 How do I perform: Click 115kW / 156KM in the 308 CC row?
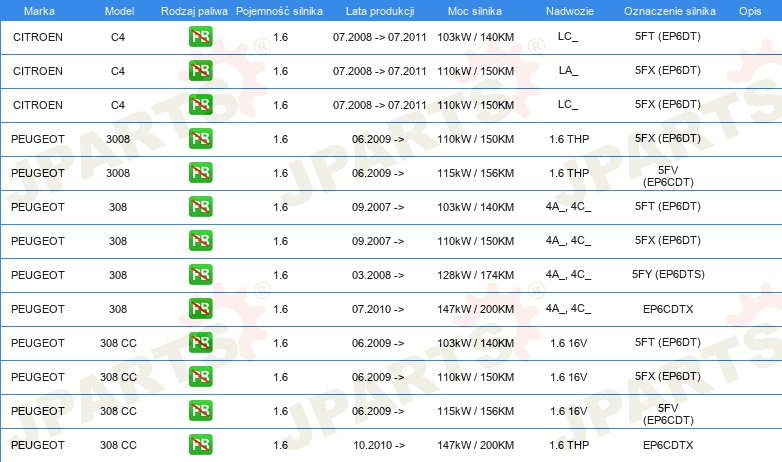pos(475,411)
